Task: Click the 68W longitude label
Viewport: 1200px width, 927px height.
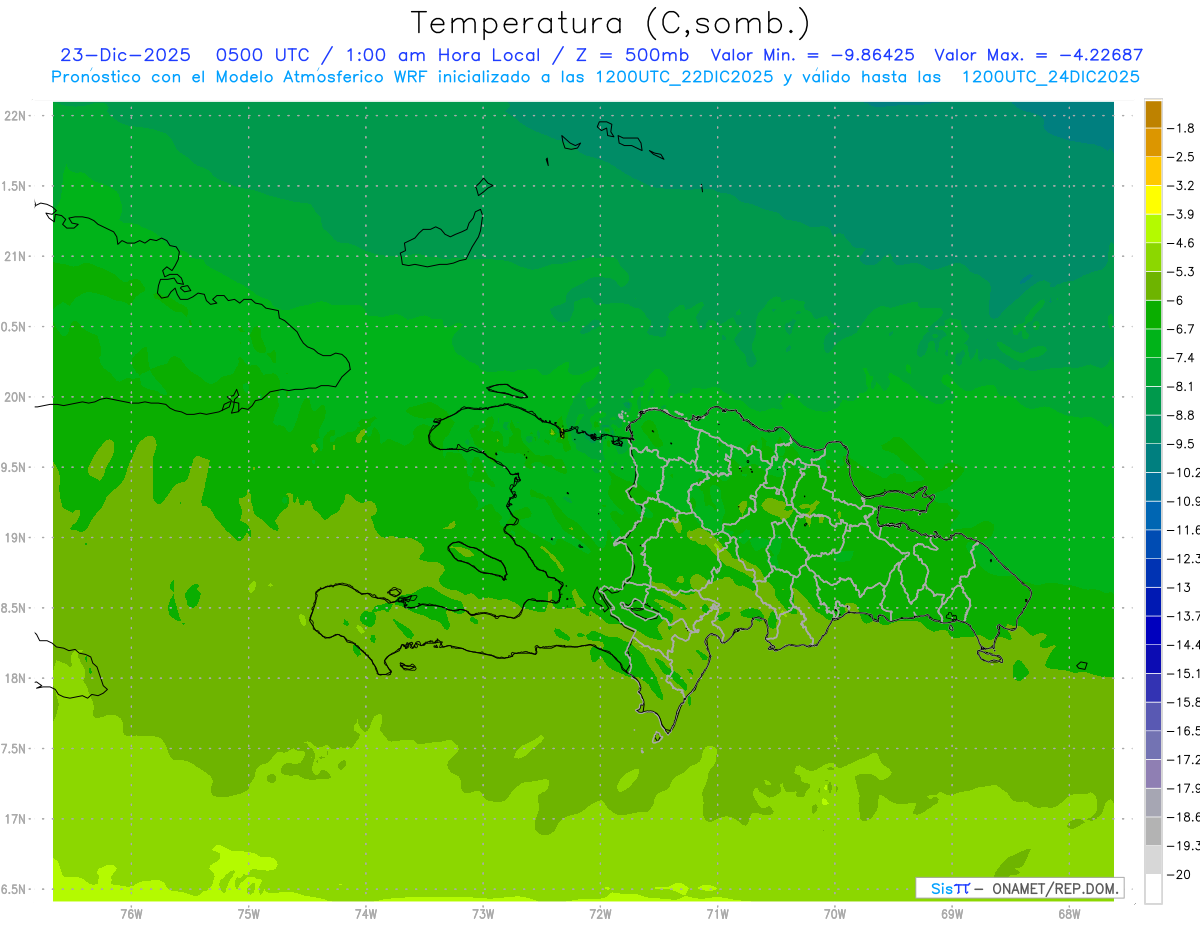Action: (1069, 913)
